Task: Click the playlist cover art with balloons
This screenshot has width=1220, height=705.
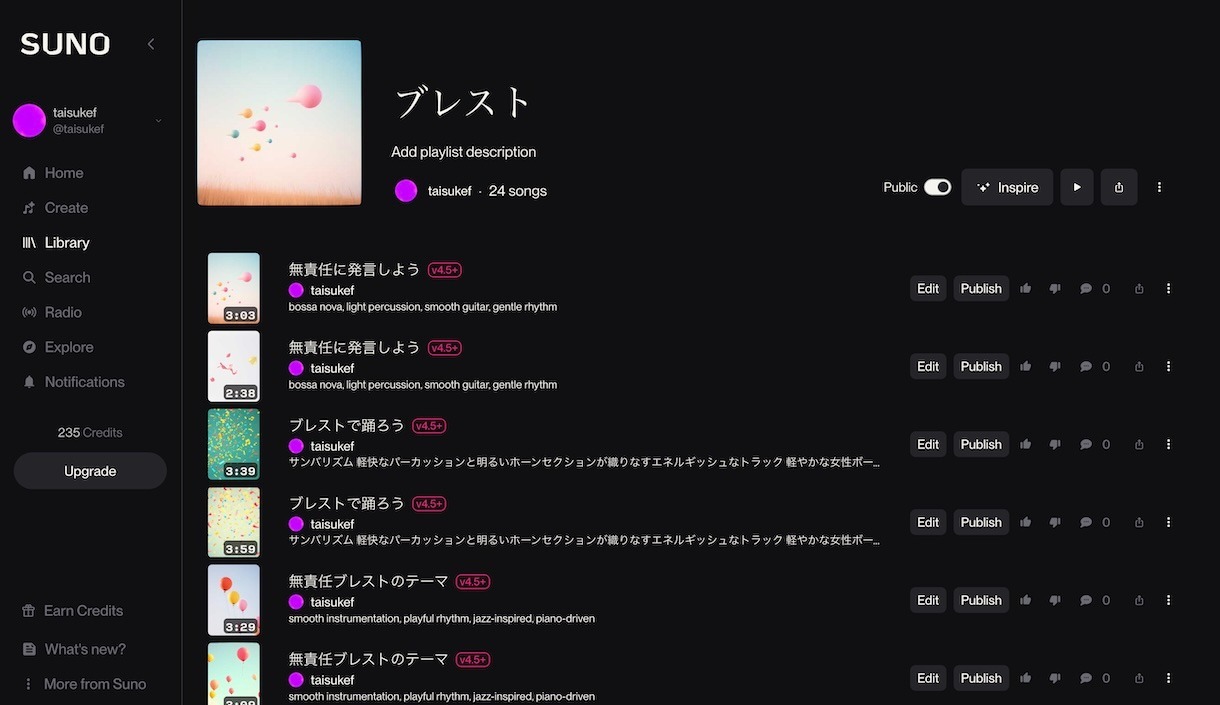Action: click(280, 123)
